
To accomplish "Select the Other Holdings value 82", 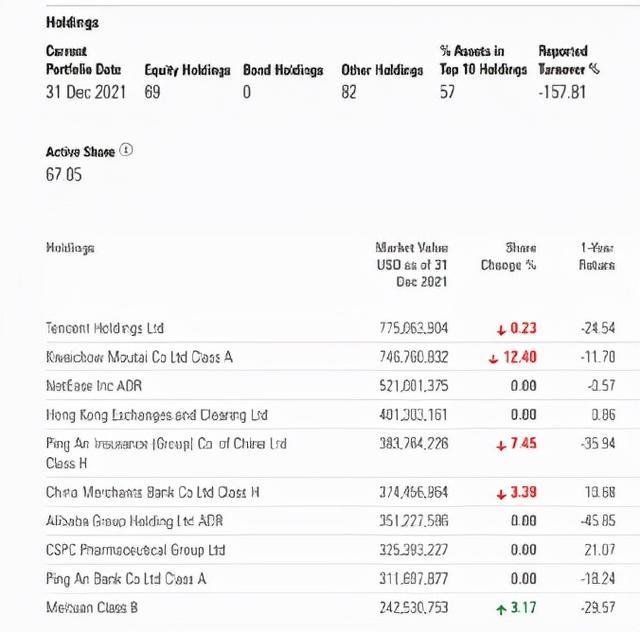I will point(349,92).
